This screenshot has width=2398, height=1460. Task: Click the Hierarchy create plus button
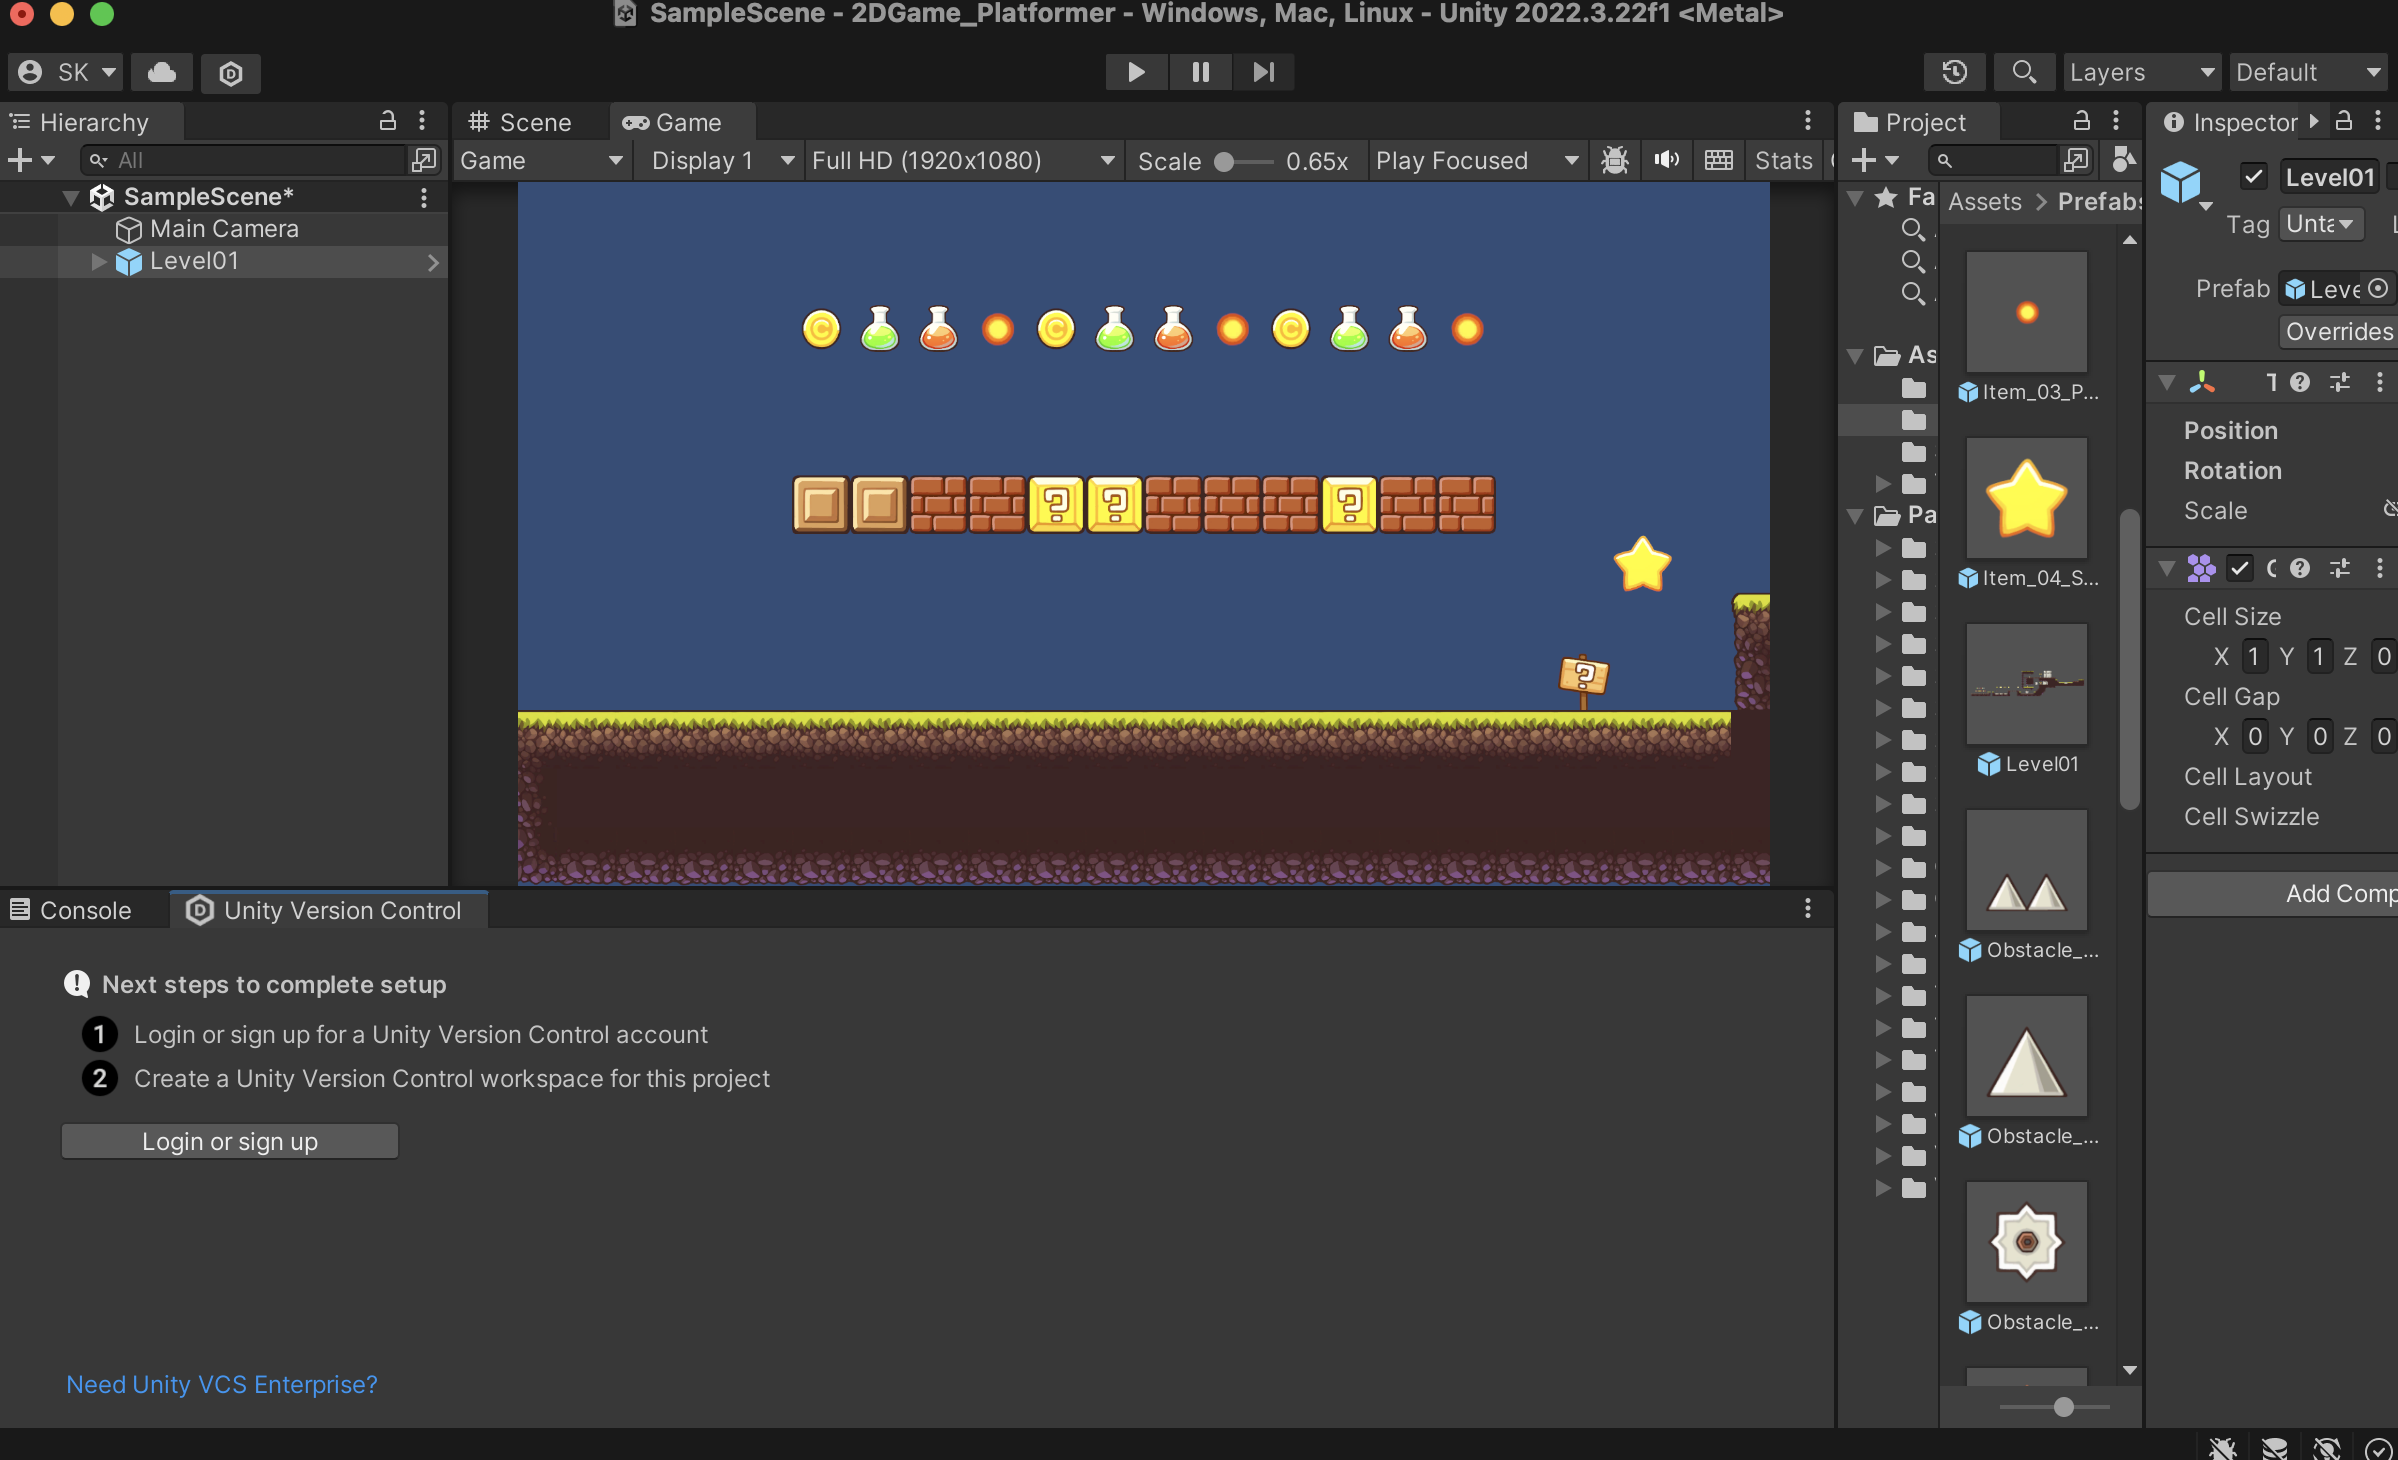click(x=30, y=160)
